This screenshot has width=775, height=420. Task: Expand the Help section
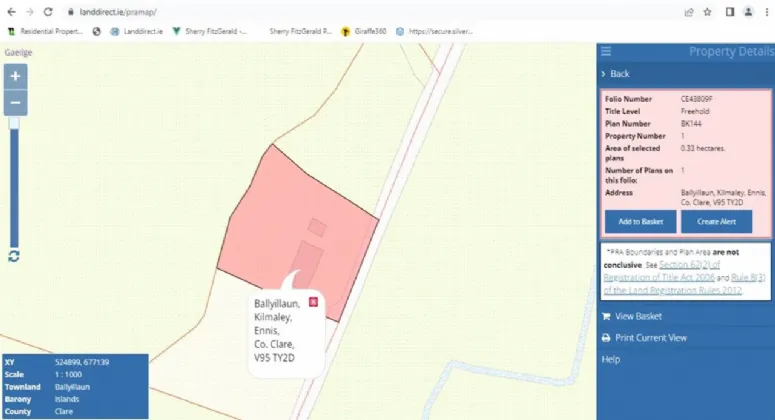pos(610,359)
